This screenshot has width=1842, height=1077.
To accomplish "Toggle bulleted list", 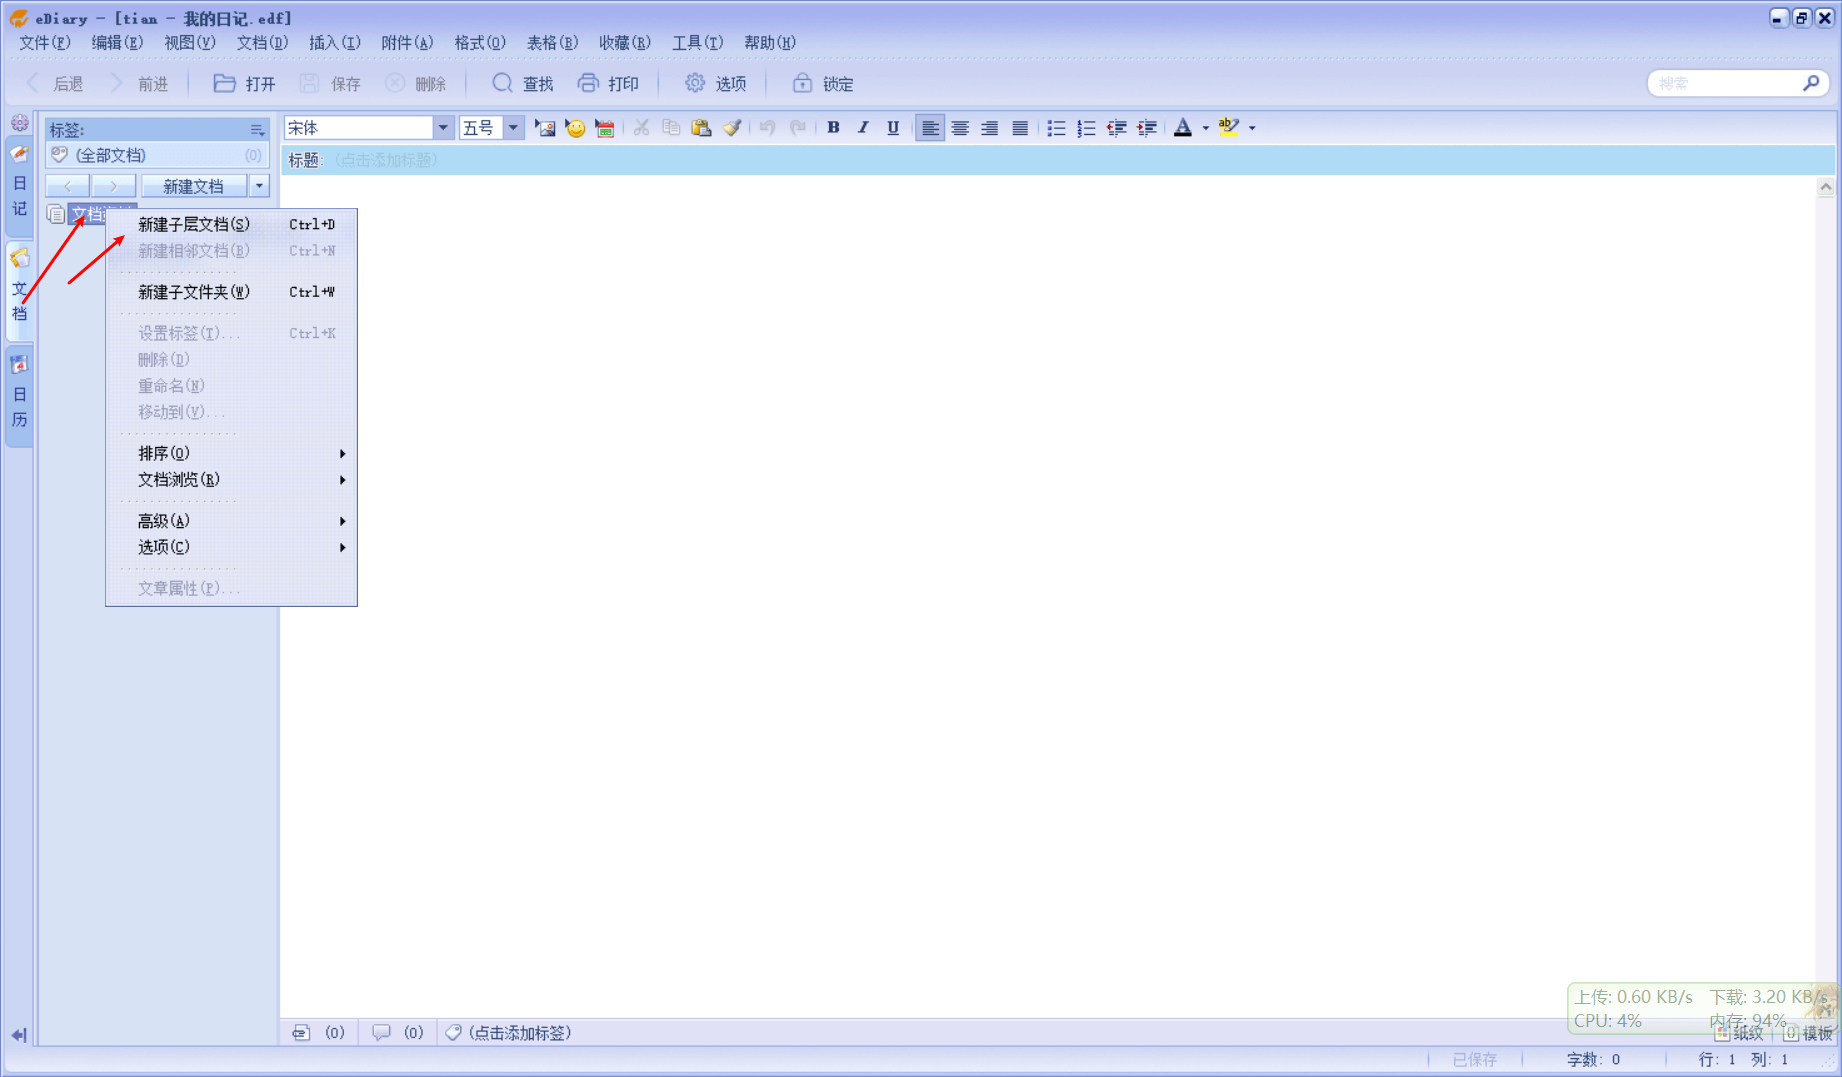I will (1056, 128).
